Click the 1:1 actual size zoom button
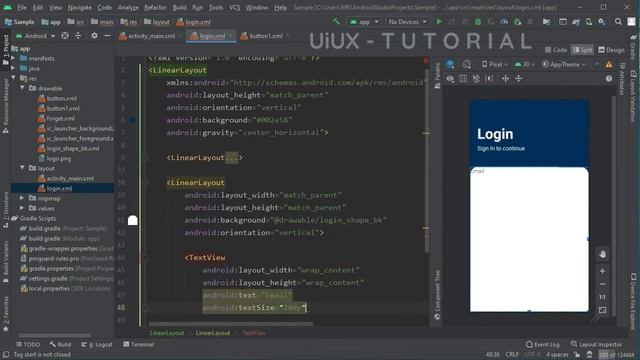The height and width of the screenshot is (360, 640). [602, 297]
